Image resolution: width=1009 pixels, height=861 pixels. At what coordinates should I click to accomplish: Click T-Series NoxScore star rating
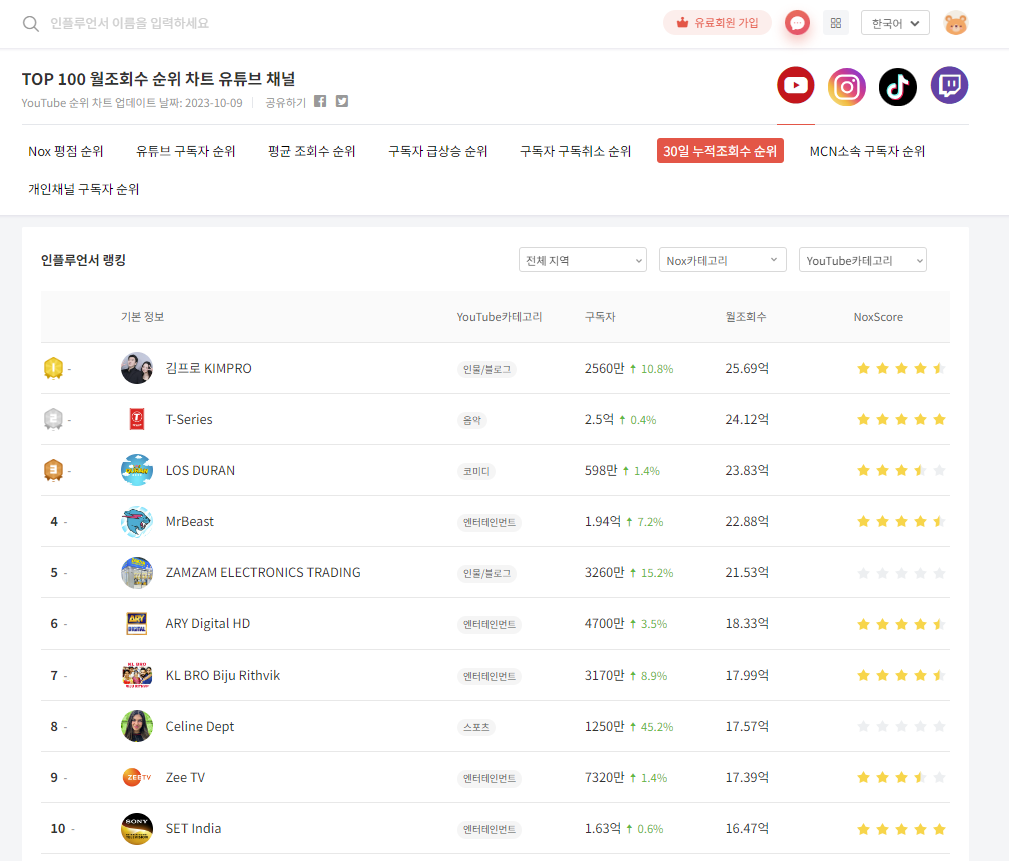pos(901,420)
